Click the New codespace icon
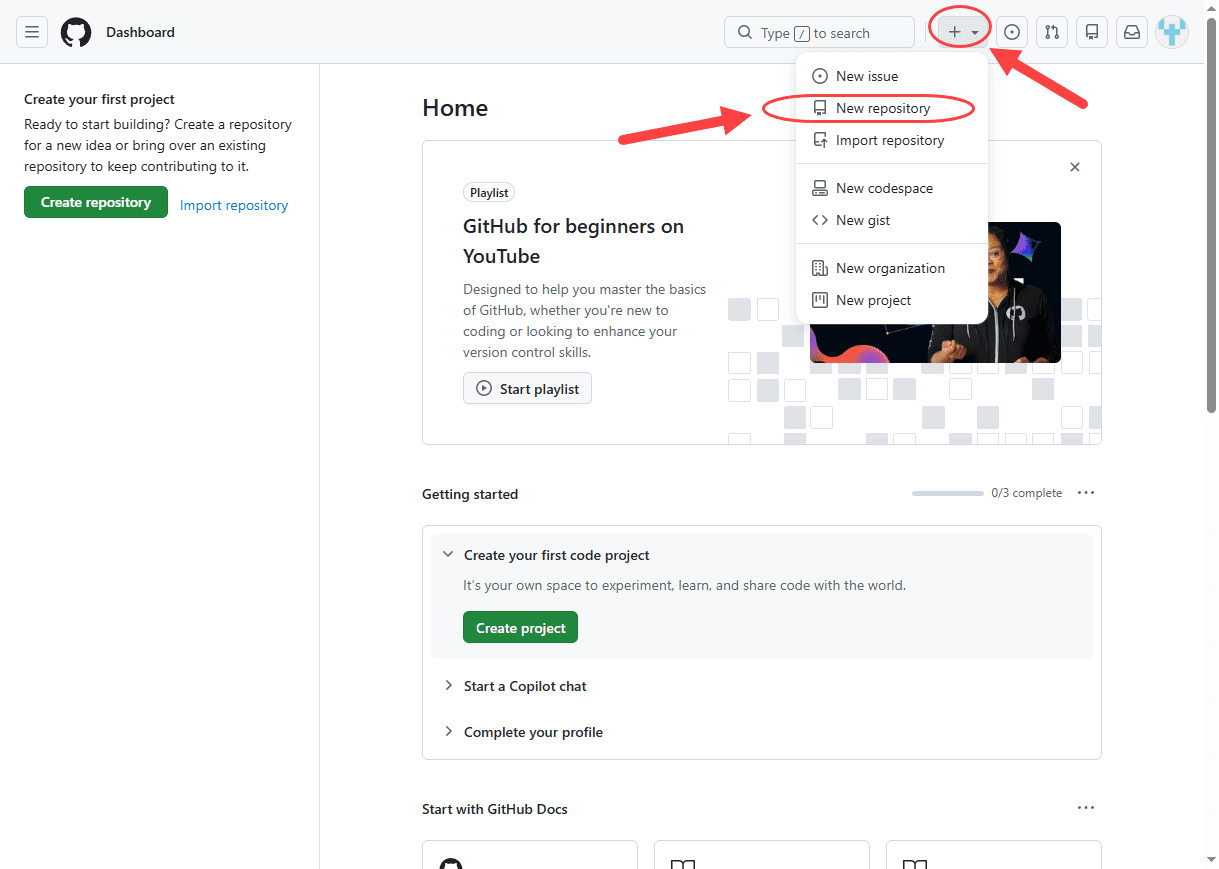 coord(820,188)
